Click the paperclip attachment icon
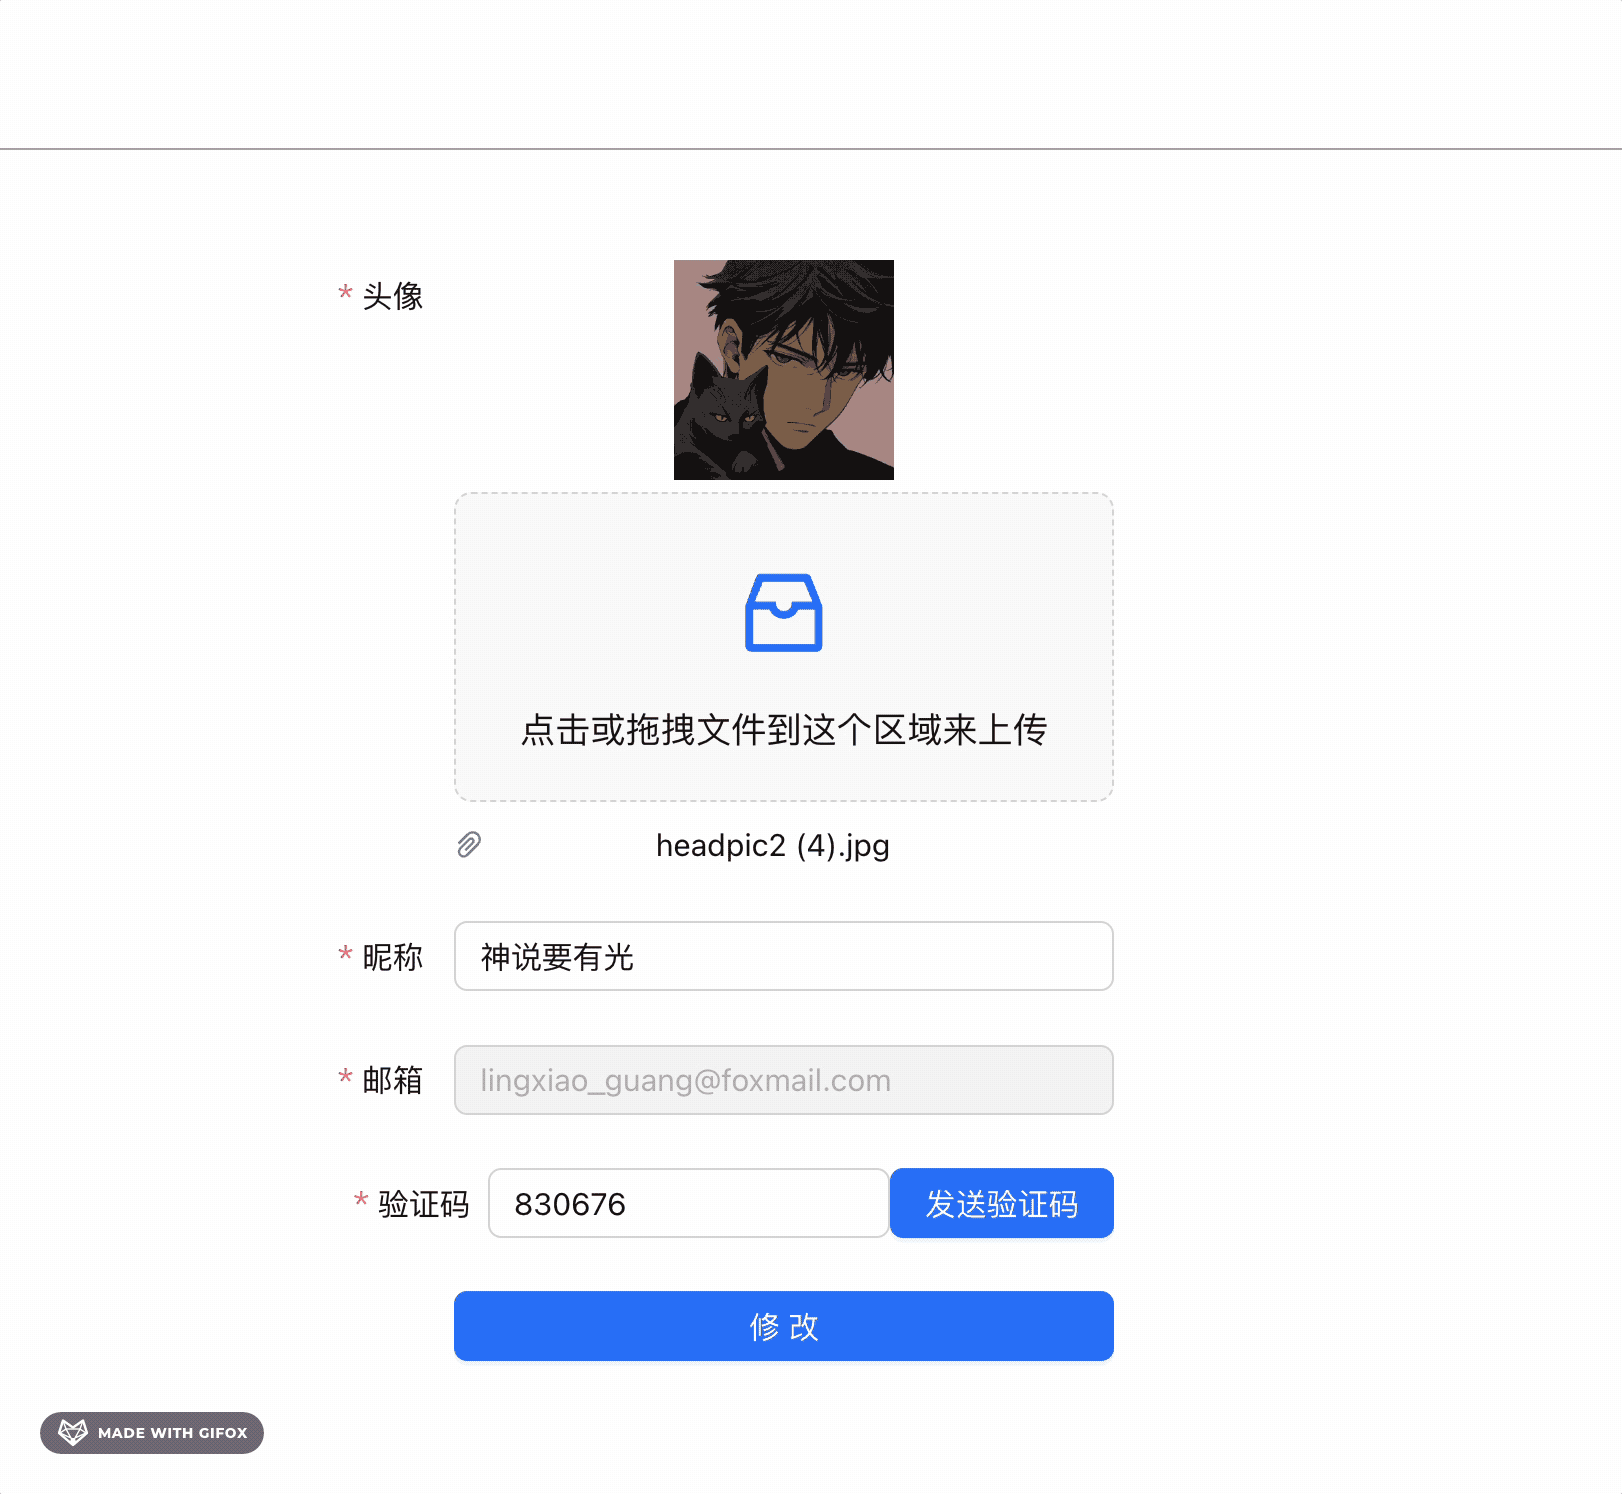 [469, 845]
